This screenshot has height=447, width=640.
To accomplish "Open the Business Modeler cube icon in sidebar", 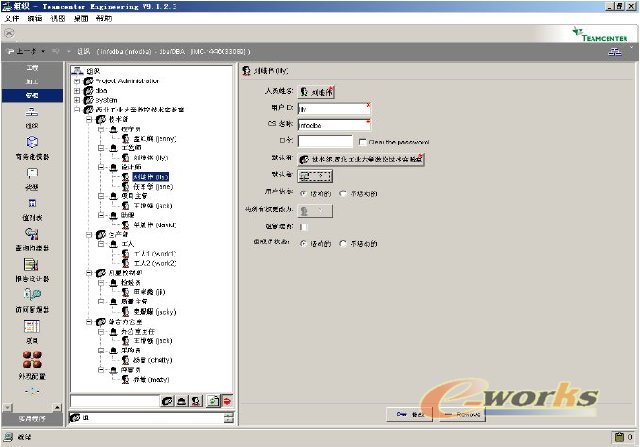I will [32, 144].
